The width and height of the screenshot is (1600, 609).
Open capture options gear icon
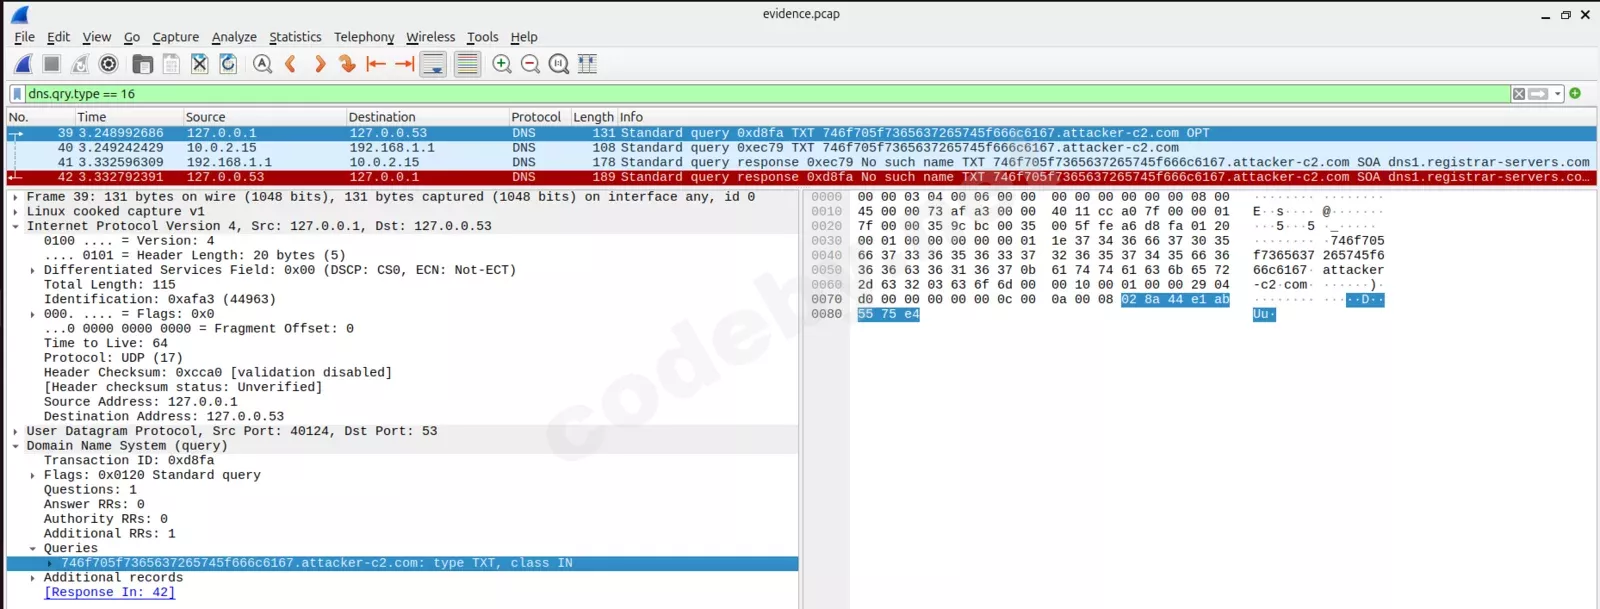tap(109, 64)
